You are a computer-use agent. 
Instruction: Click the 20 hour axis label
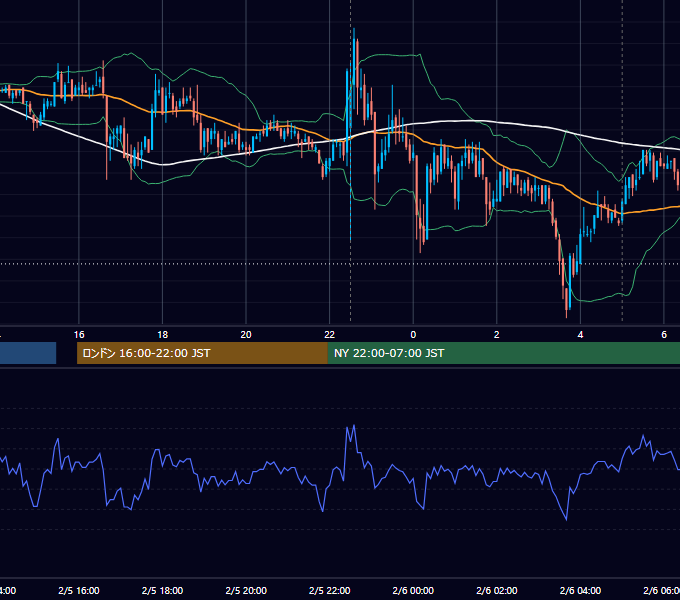[246, 335]
